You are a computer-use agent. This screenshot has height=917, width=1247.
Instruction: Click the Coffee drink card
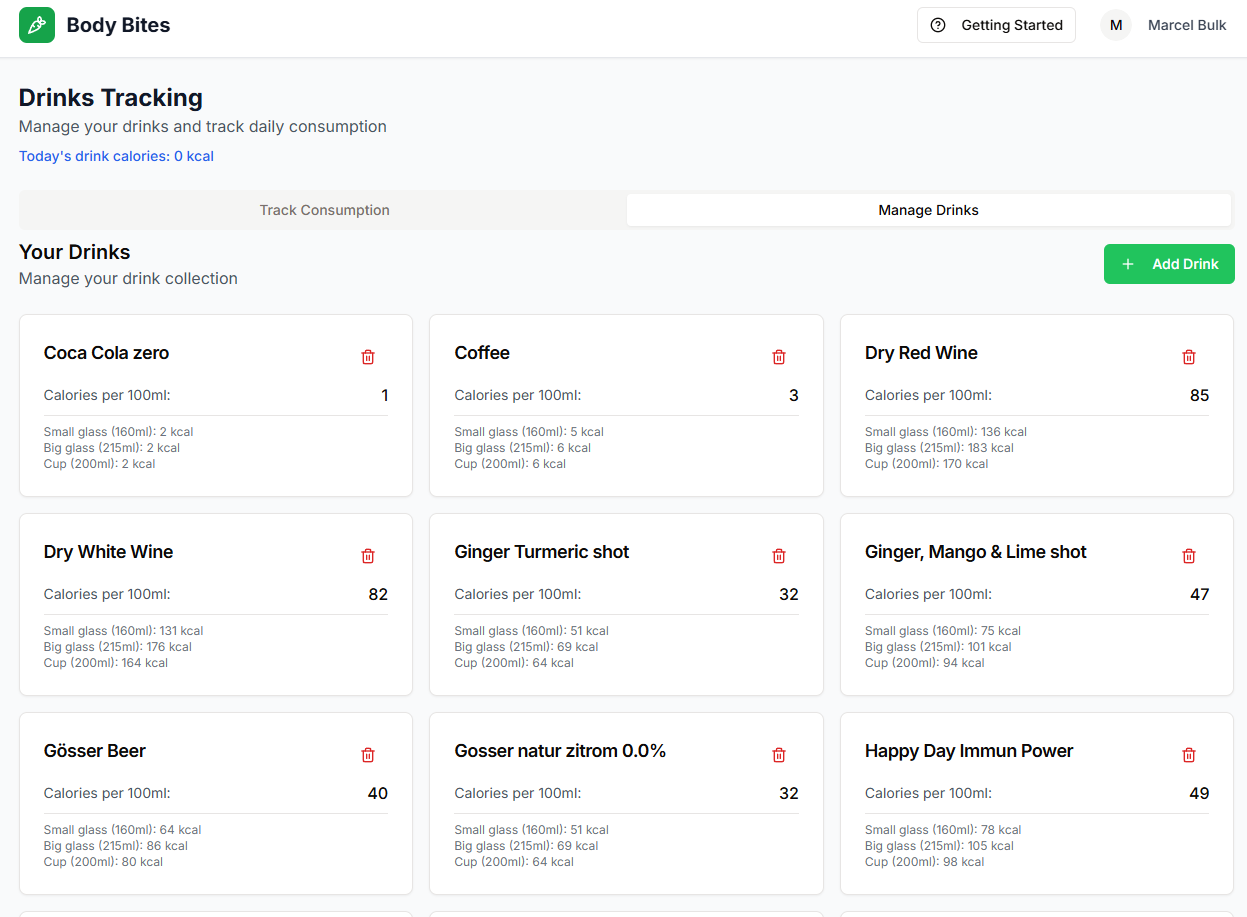click(626, 405)
